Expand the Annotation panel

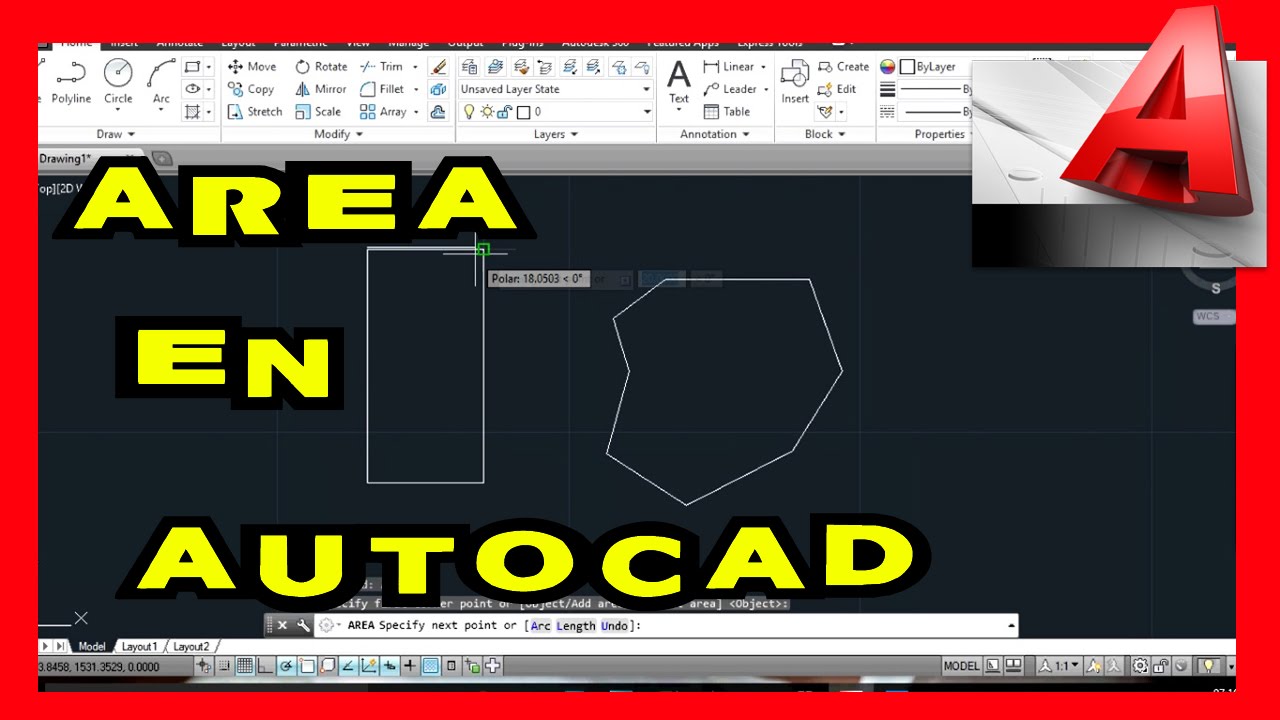pos(715,134)
